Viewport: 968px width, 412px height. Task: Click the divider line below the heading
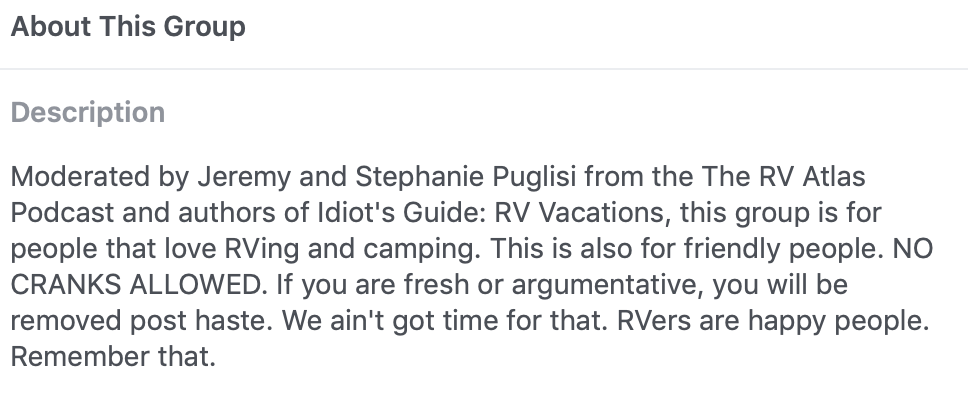pyautogui.click(x=484, y=69)
